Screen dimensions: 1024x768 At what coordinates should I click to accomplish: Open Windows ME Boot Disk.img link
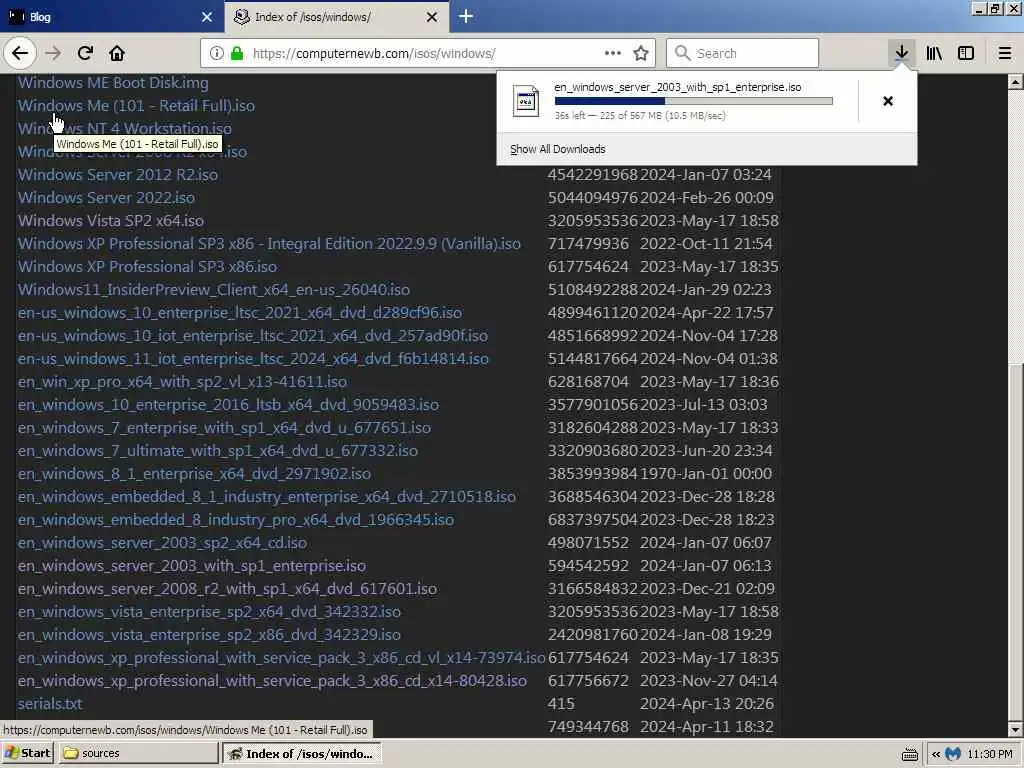pyautogui.click(x=113, y=83)
